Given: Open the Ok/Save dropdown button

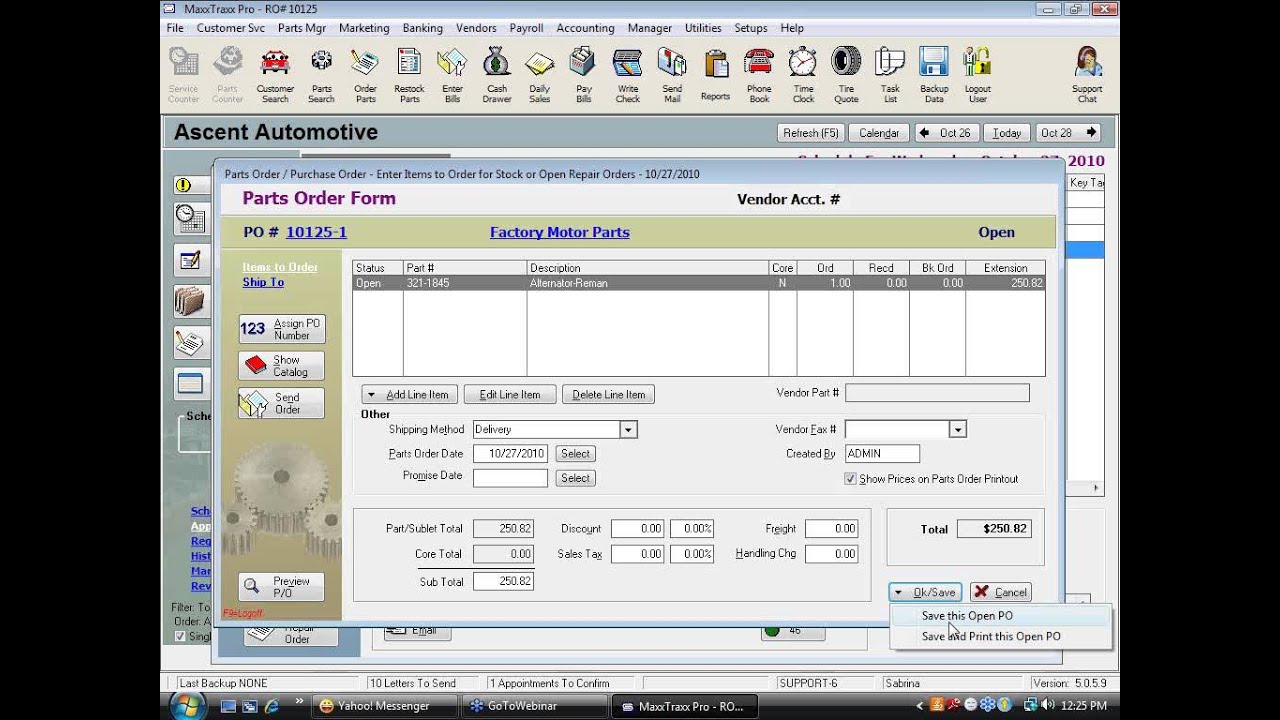Looking at the screenshot, I should [926, 592].
